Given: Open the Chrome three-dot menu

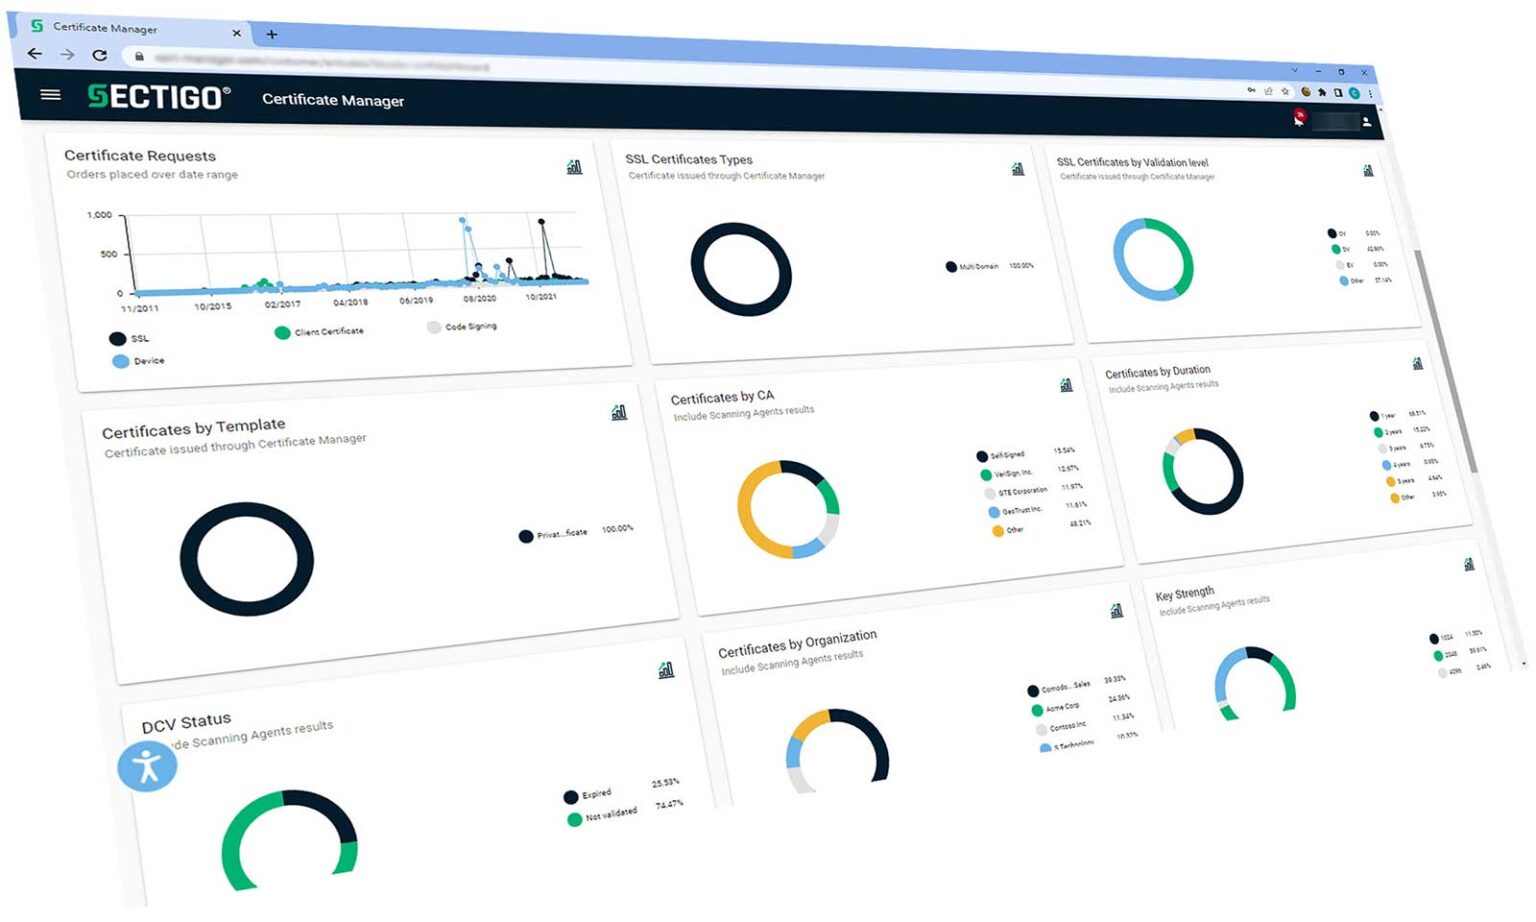Looking at the screenshot, I should tap(1370, 94).
